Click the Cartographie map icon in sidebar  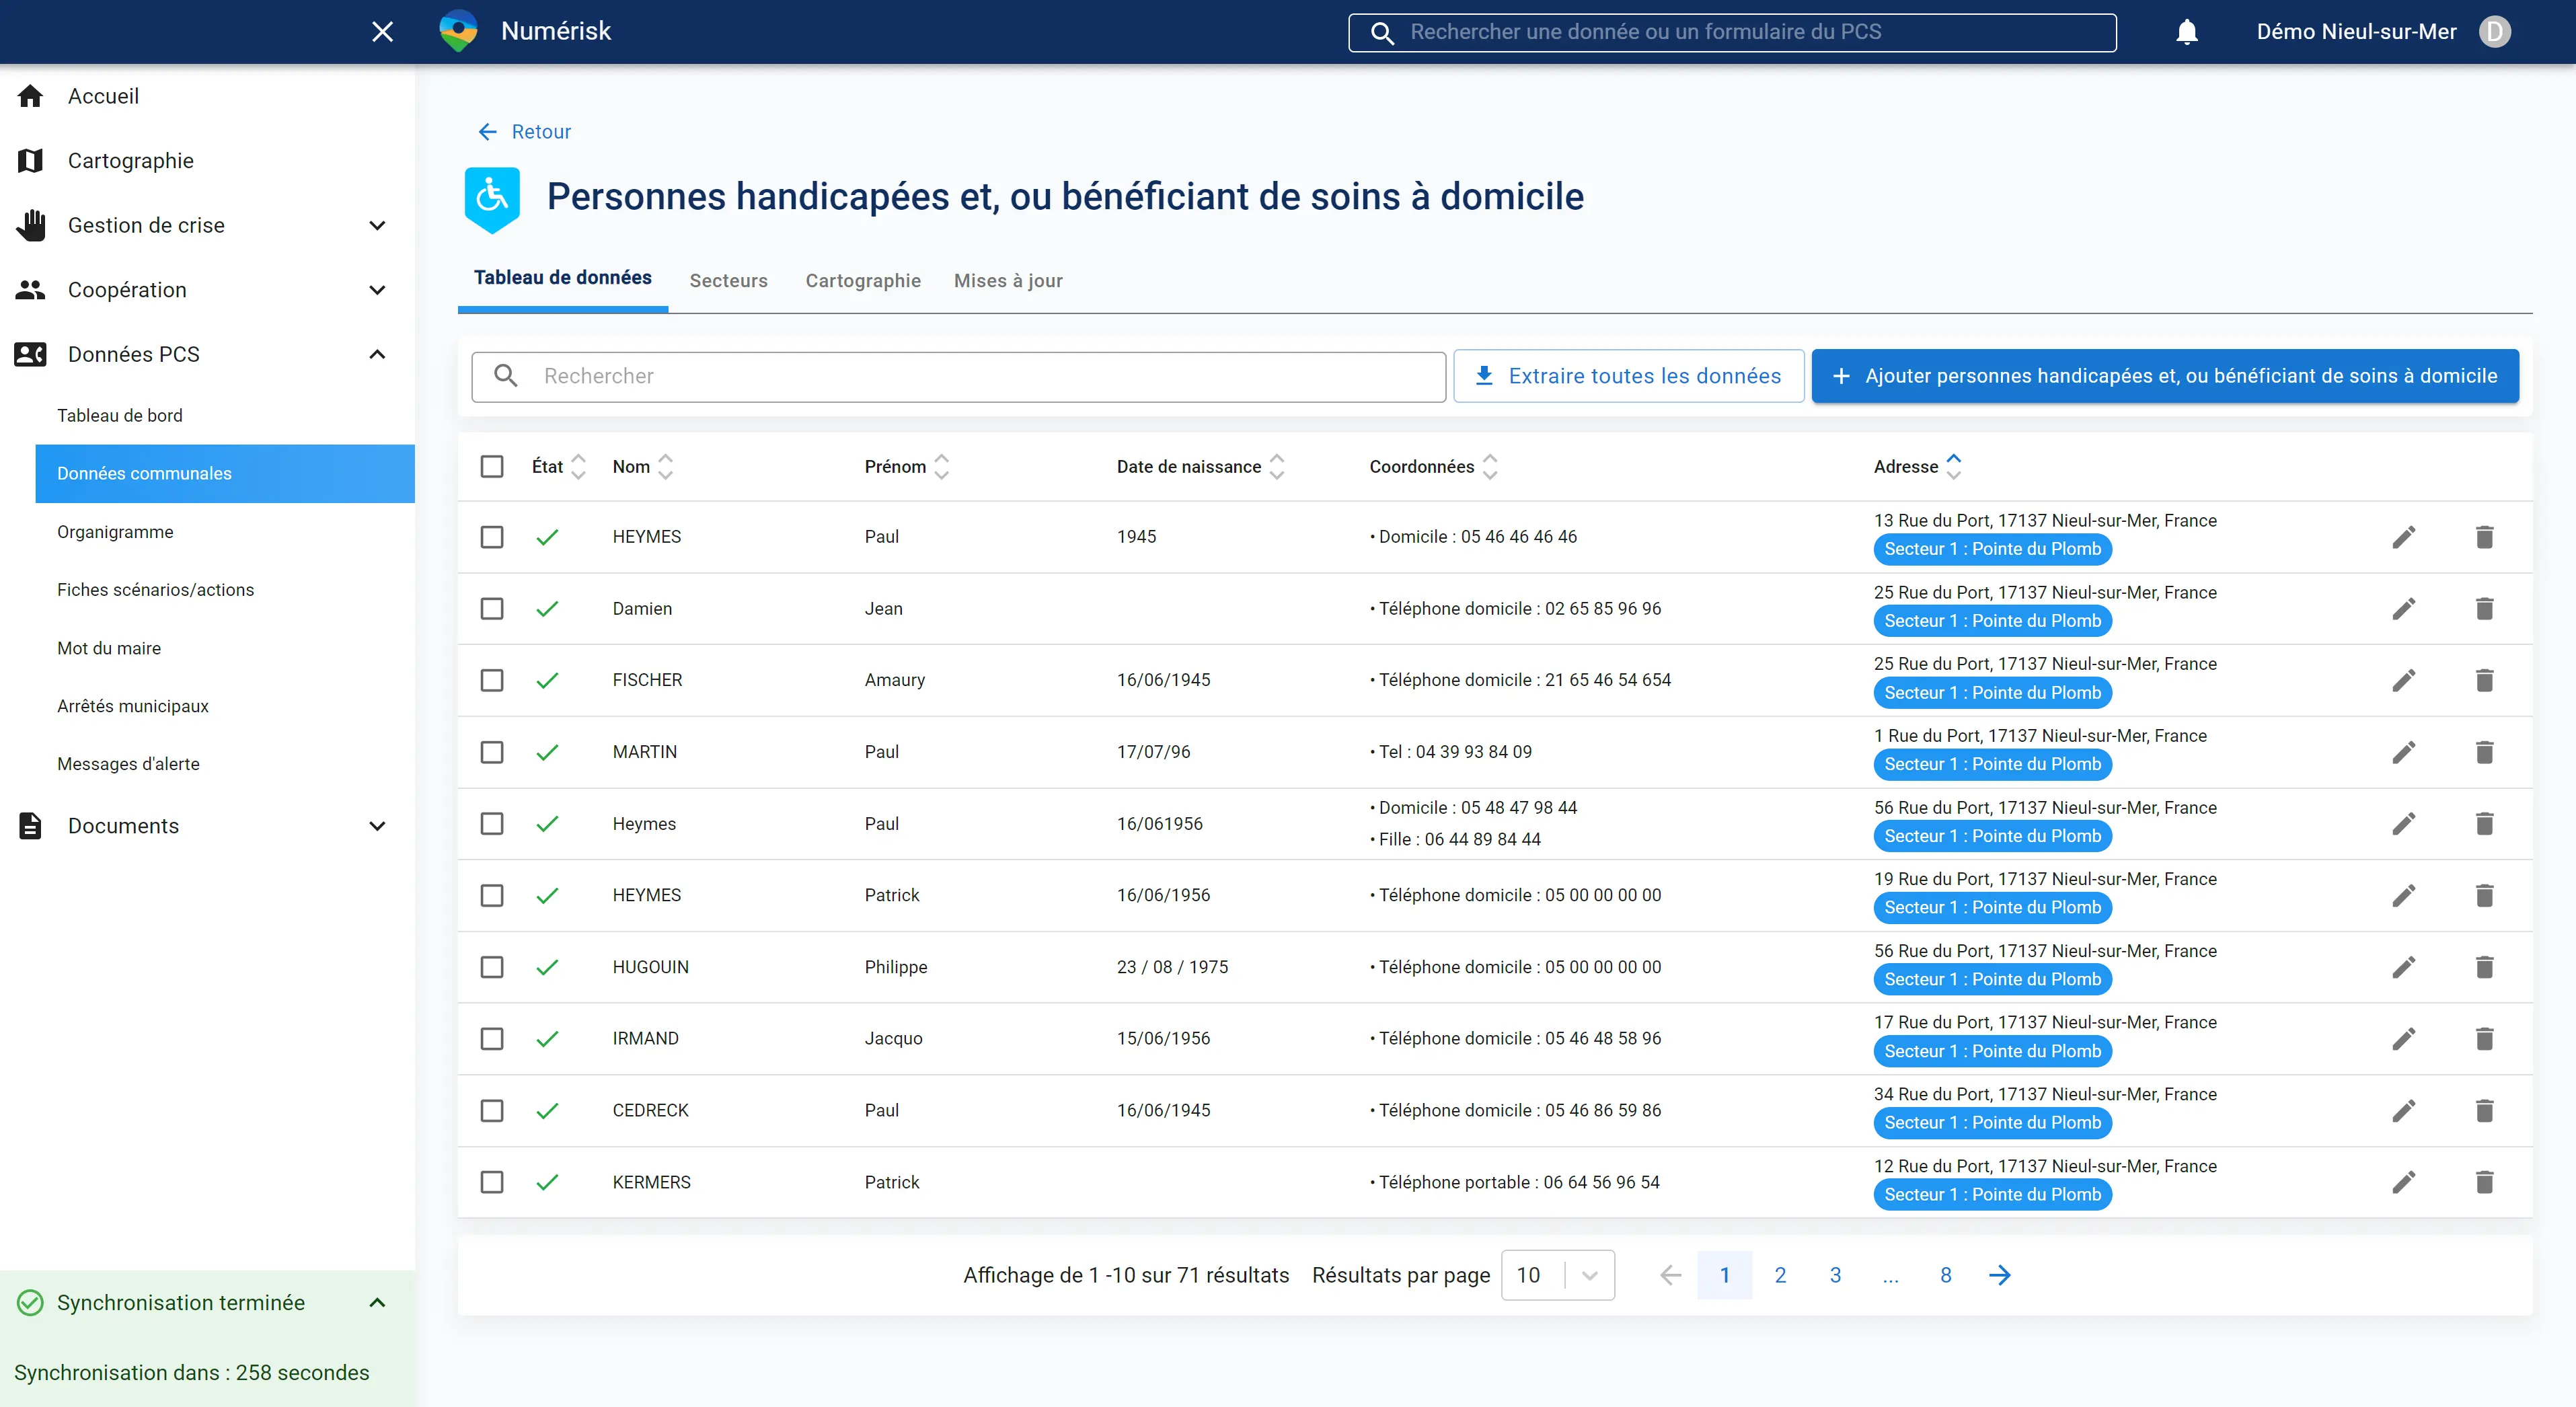31,160
